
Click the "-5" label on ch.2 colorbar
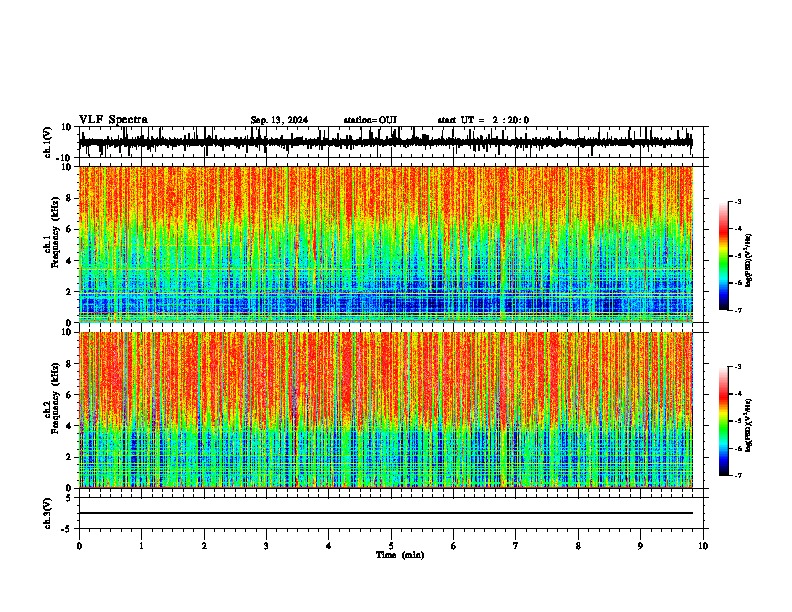738,421
